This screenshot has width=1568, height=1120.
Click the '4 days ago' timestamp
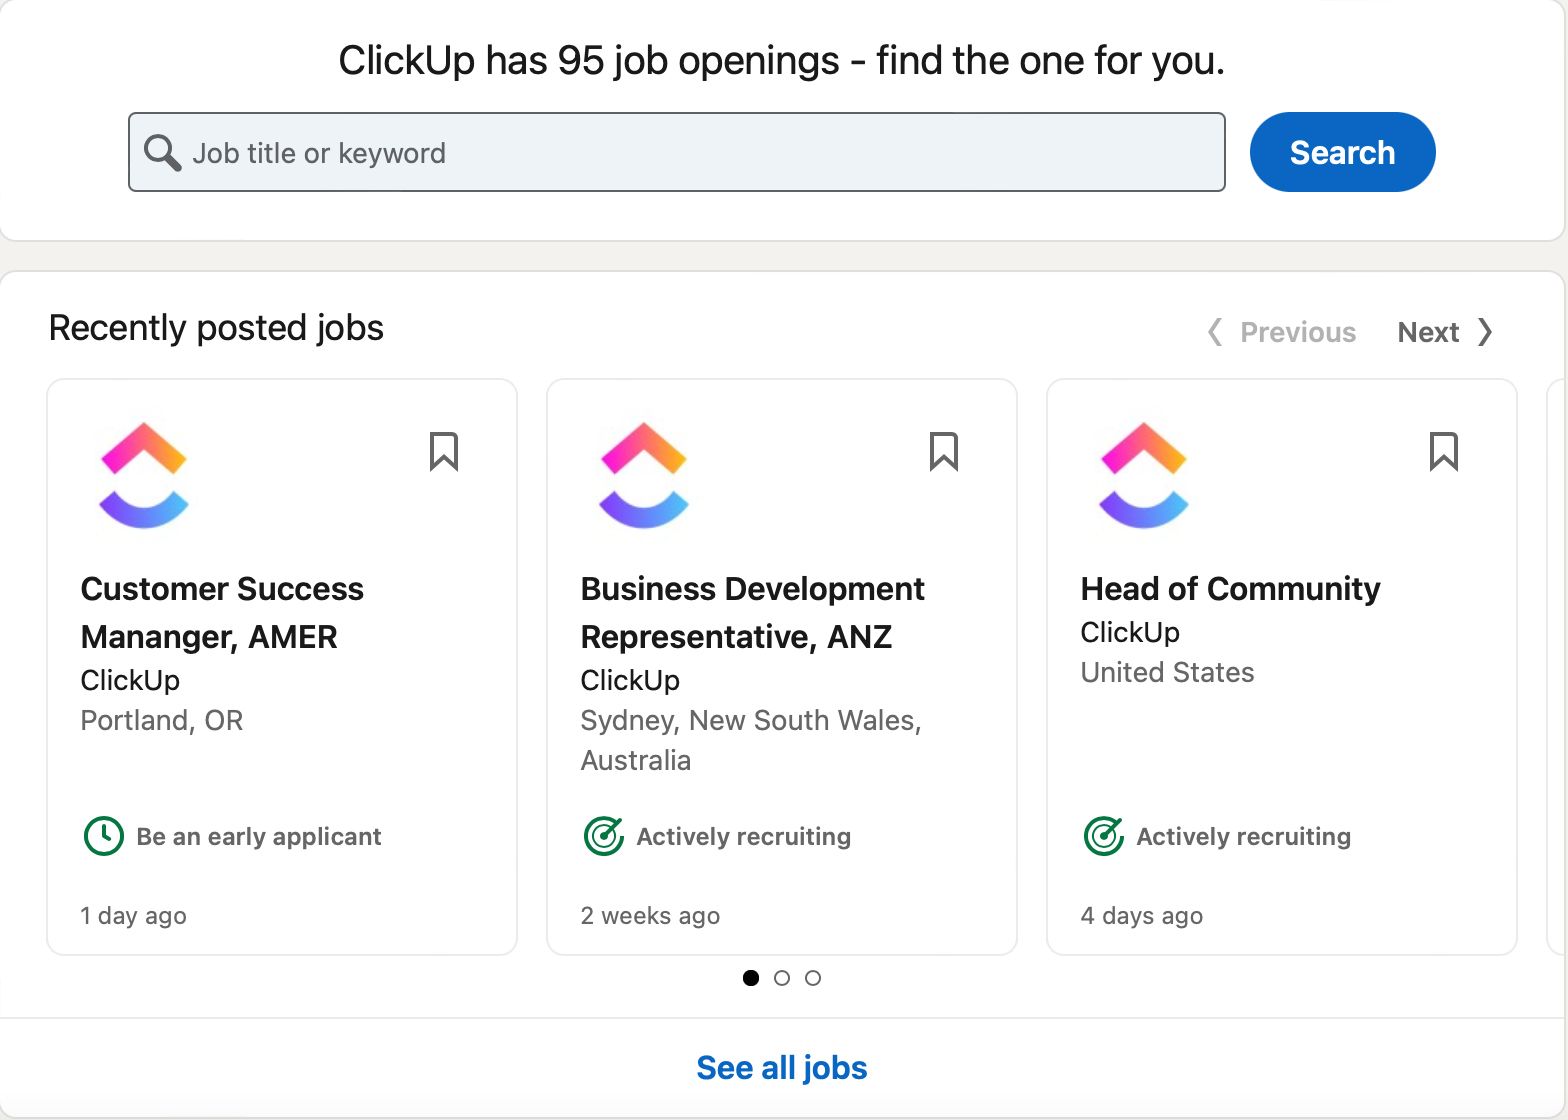(x=1142, y=916)
